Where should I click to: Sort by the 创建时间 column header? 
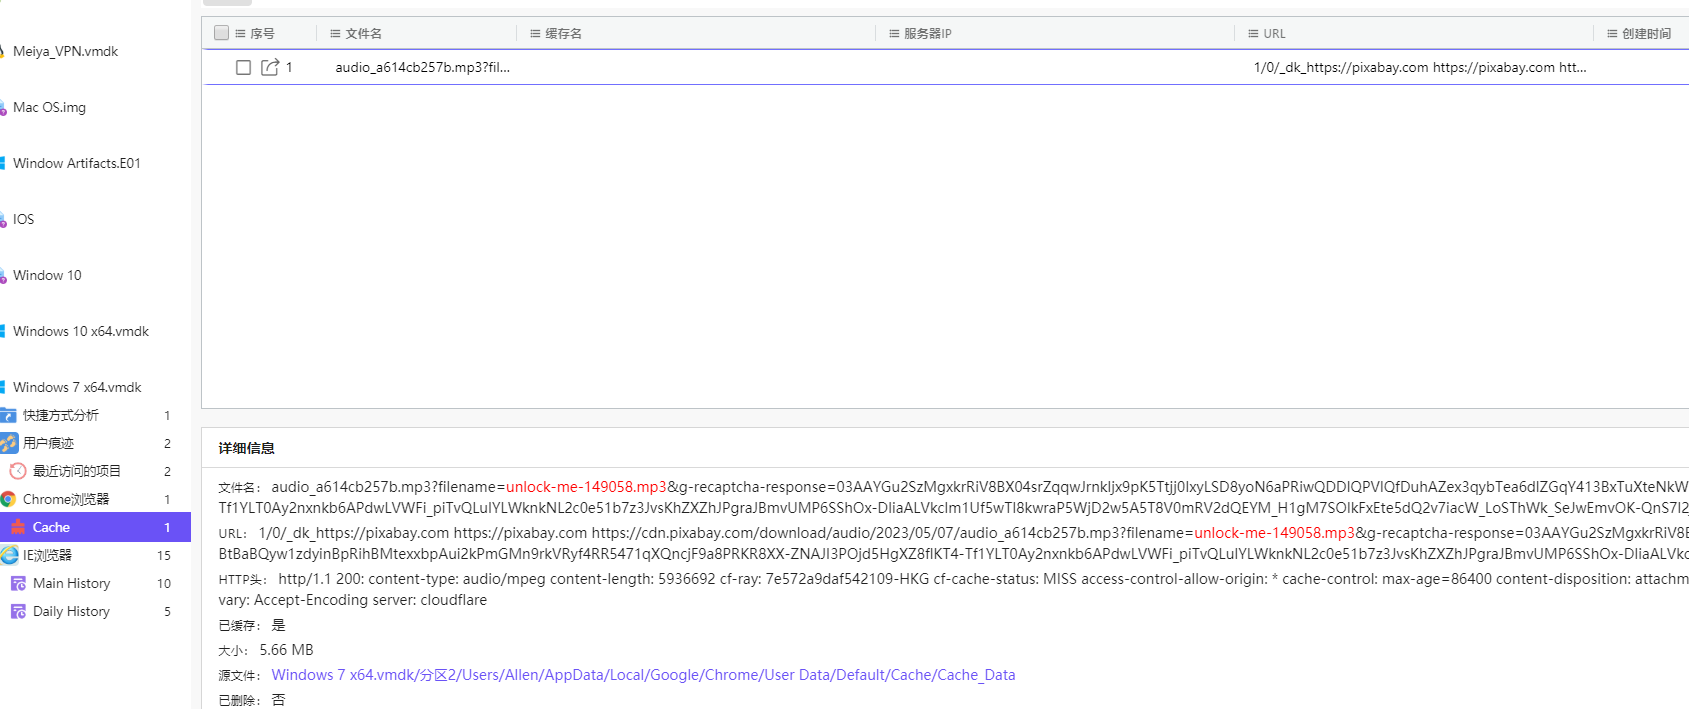1646,33
